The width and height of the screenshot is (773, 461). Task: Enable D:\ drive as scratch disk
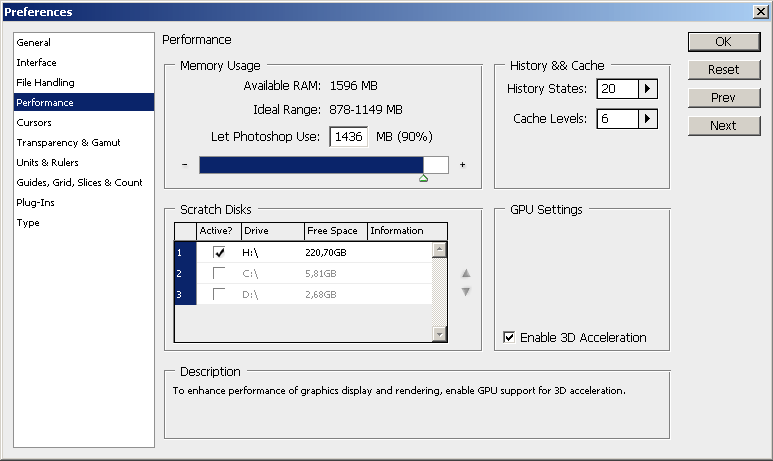click(x=219, y=294)
